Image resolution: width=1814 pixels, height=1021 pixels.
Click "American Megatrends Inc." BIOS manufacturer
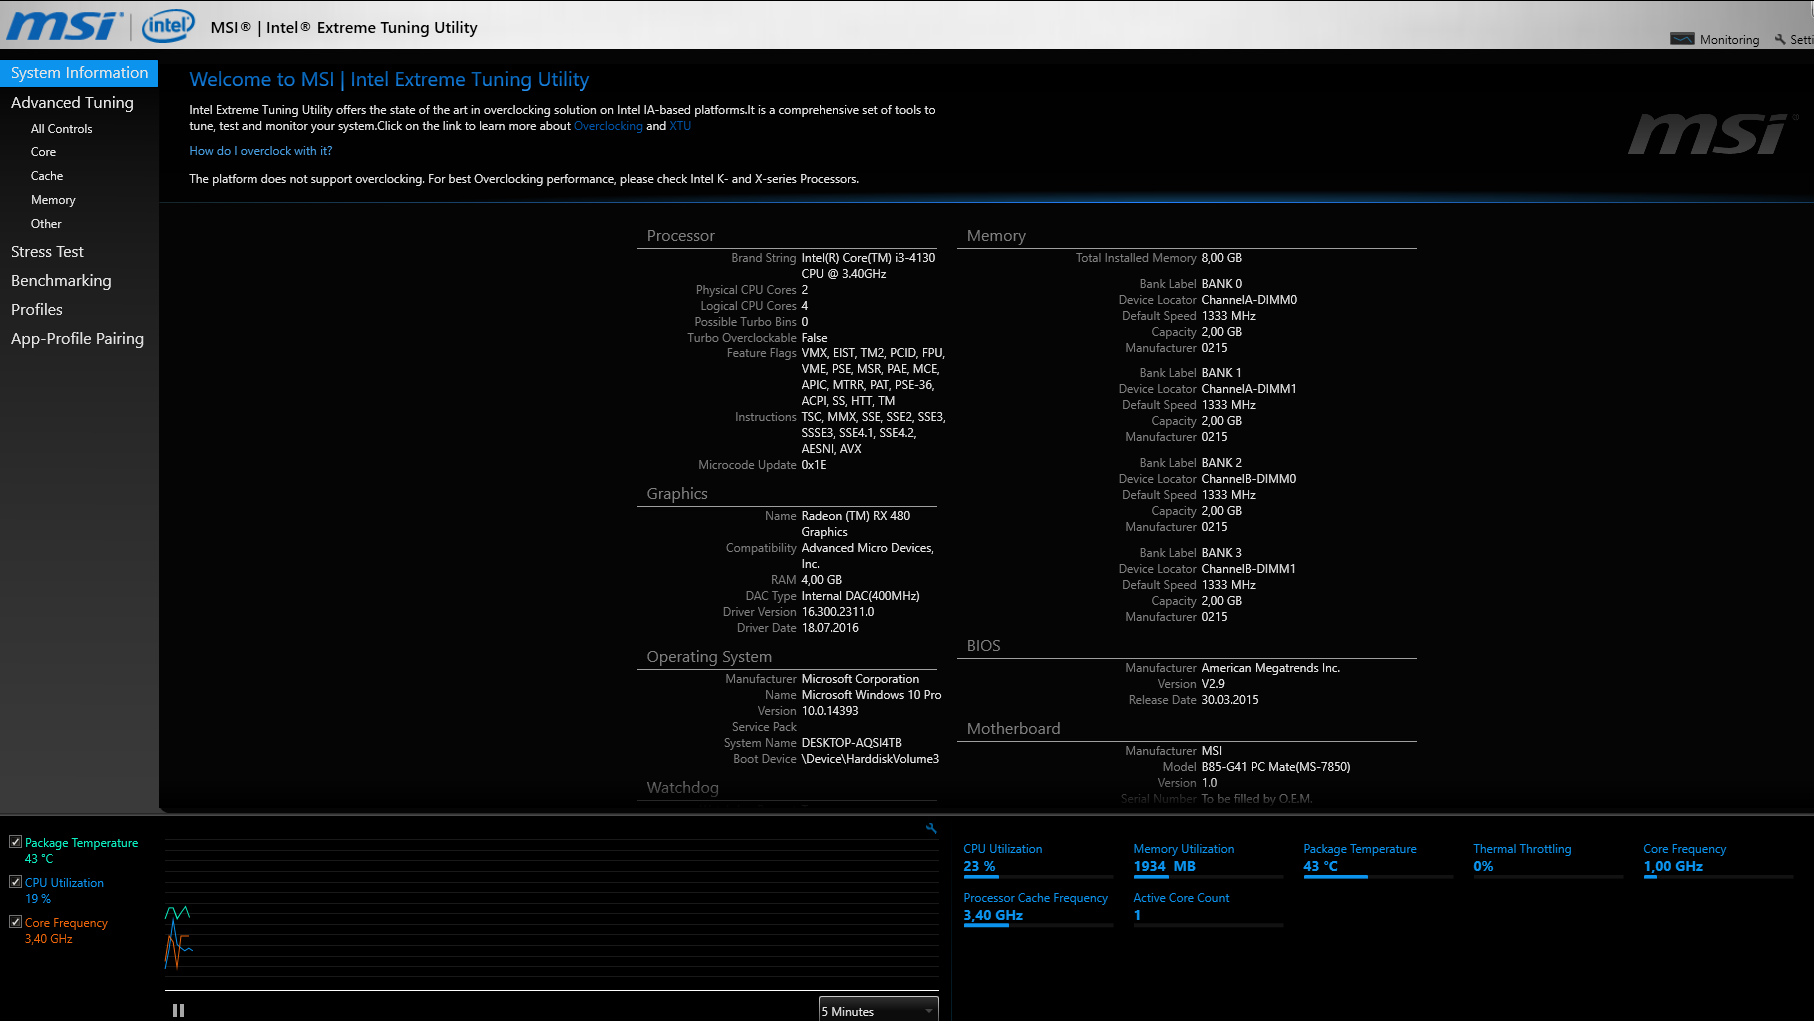pos(1271,668)
